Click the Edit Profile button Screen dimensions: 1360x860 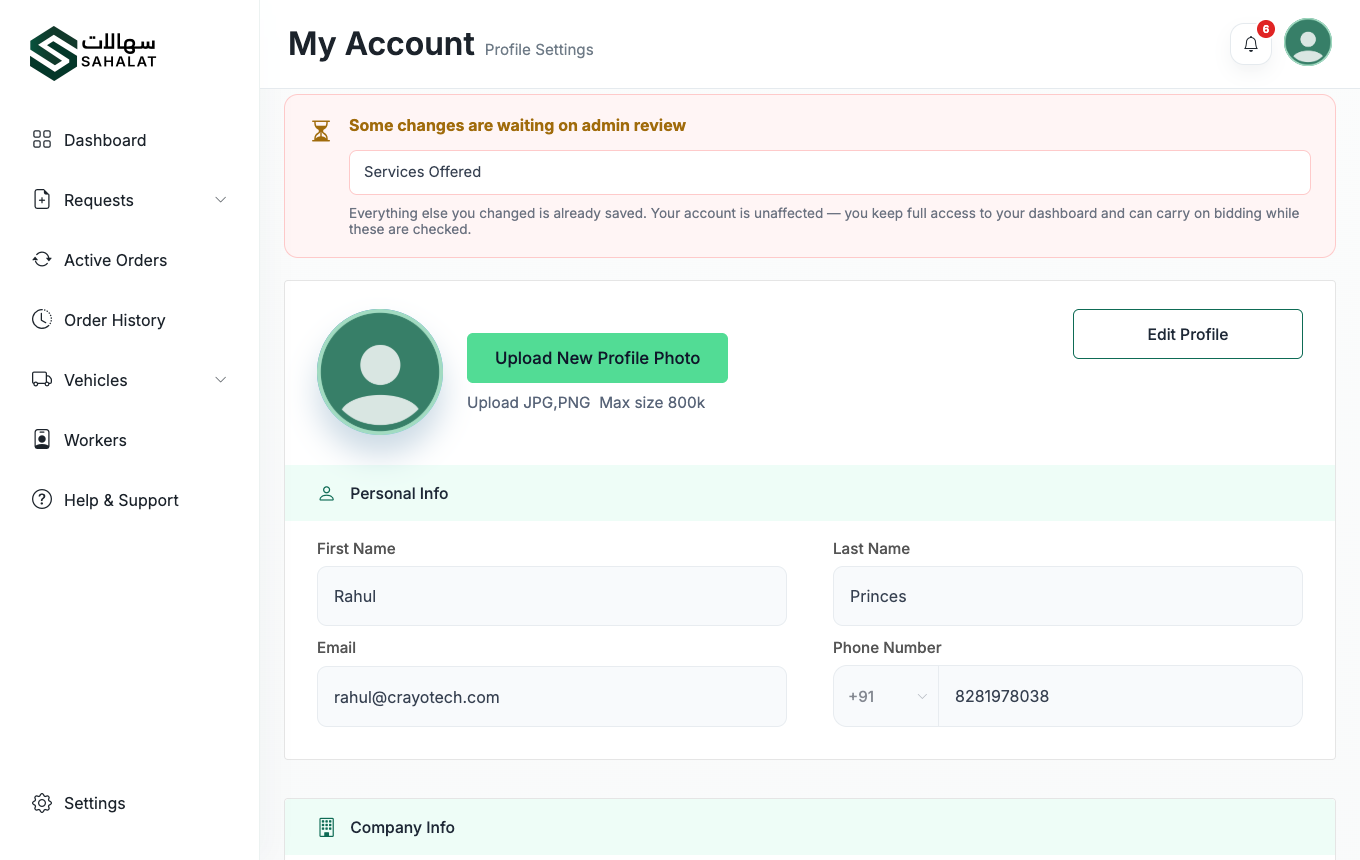coord(1188,334)
